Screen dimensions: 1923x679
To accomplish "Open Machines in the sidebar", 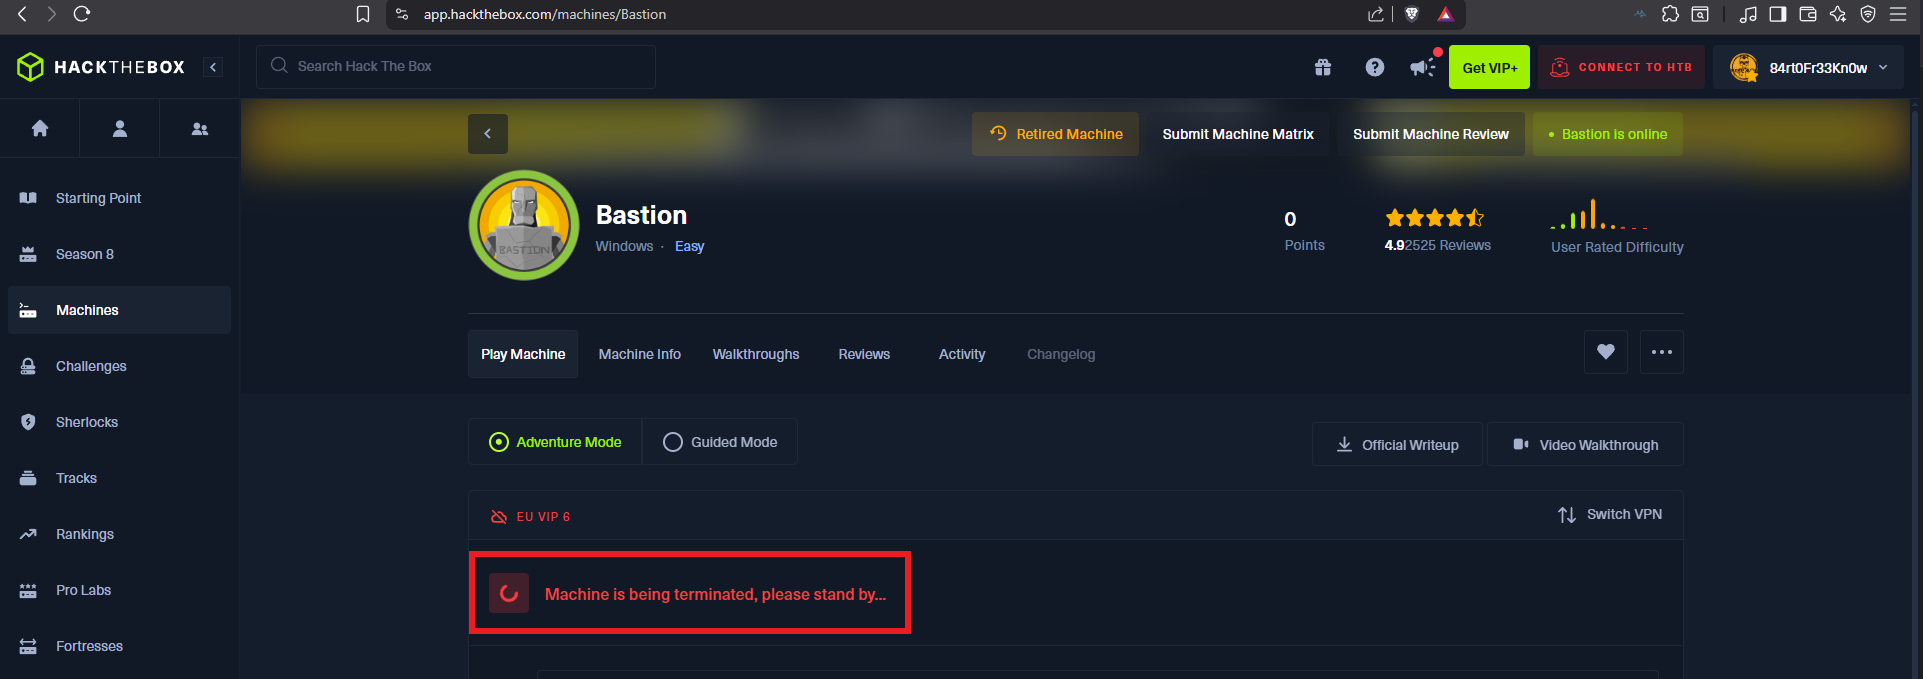I will click(x=119, y=310).
